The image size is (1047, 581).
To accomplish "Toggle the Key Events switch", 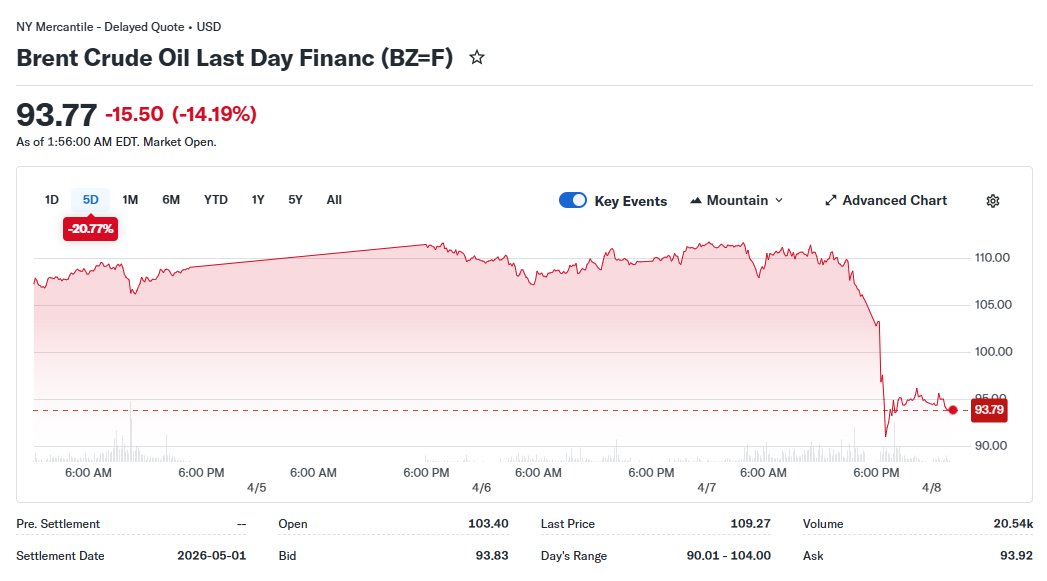I will click(573, 201).
